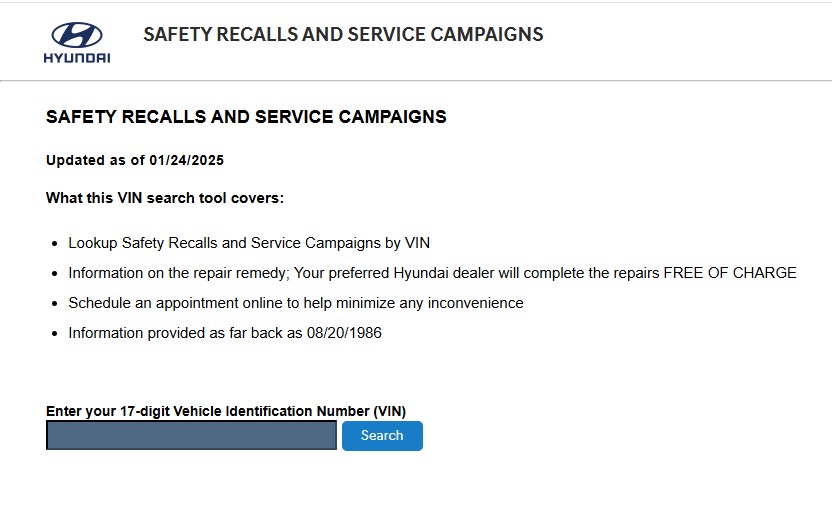The image size is (832, 528).
Task: Click the Hyundai logo emblem
Action: point(77,36)
